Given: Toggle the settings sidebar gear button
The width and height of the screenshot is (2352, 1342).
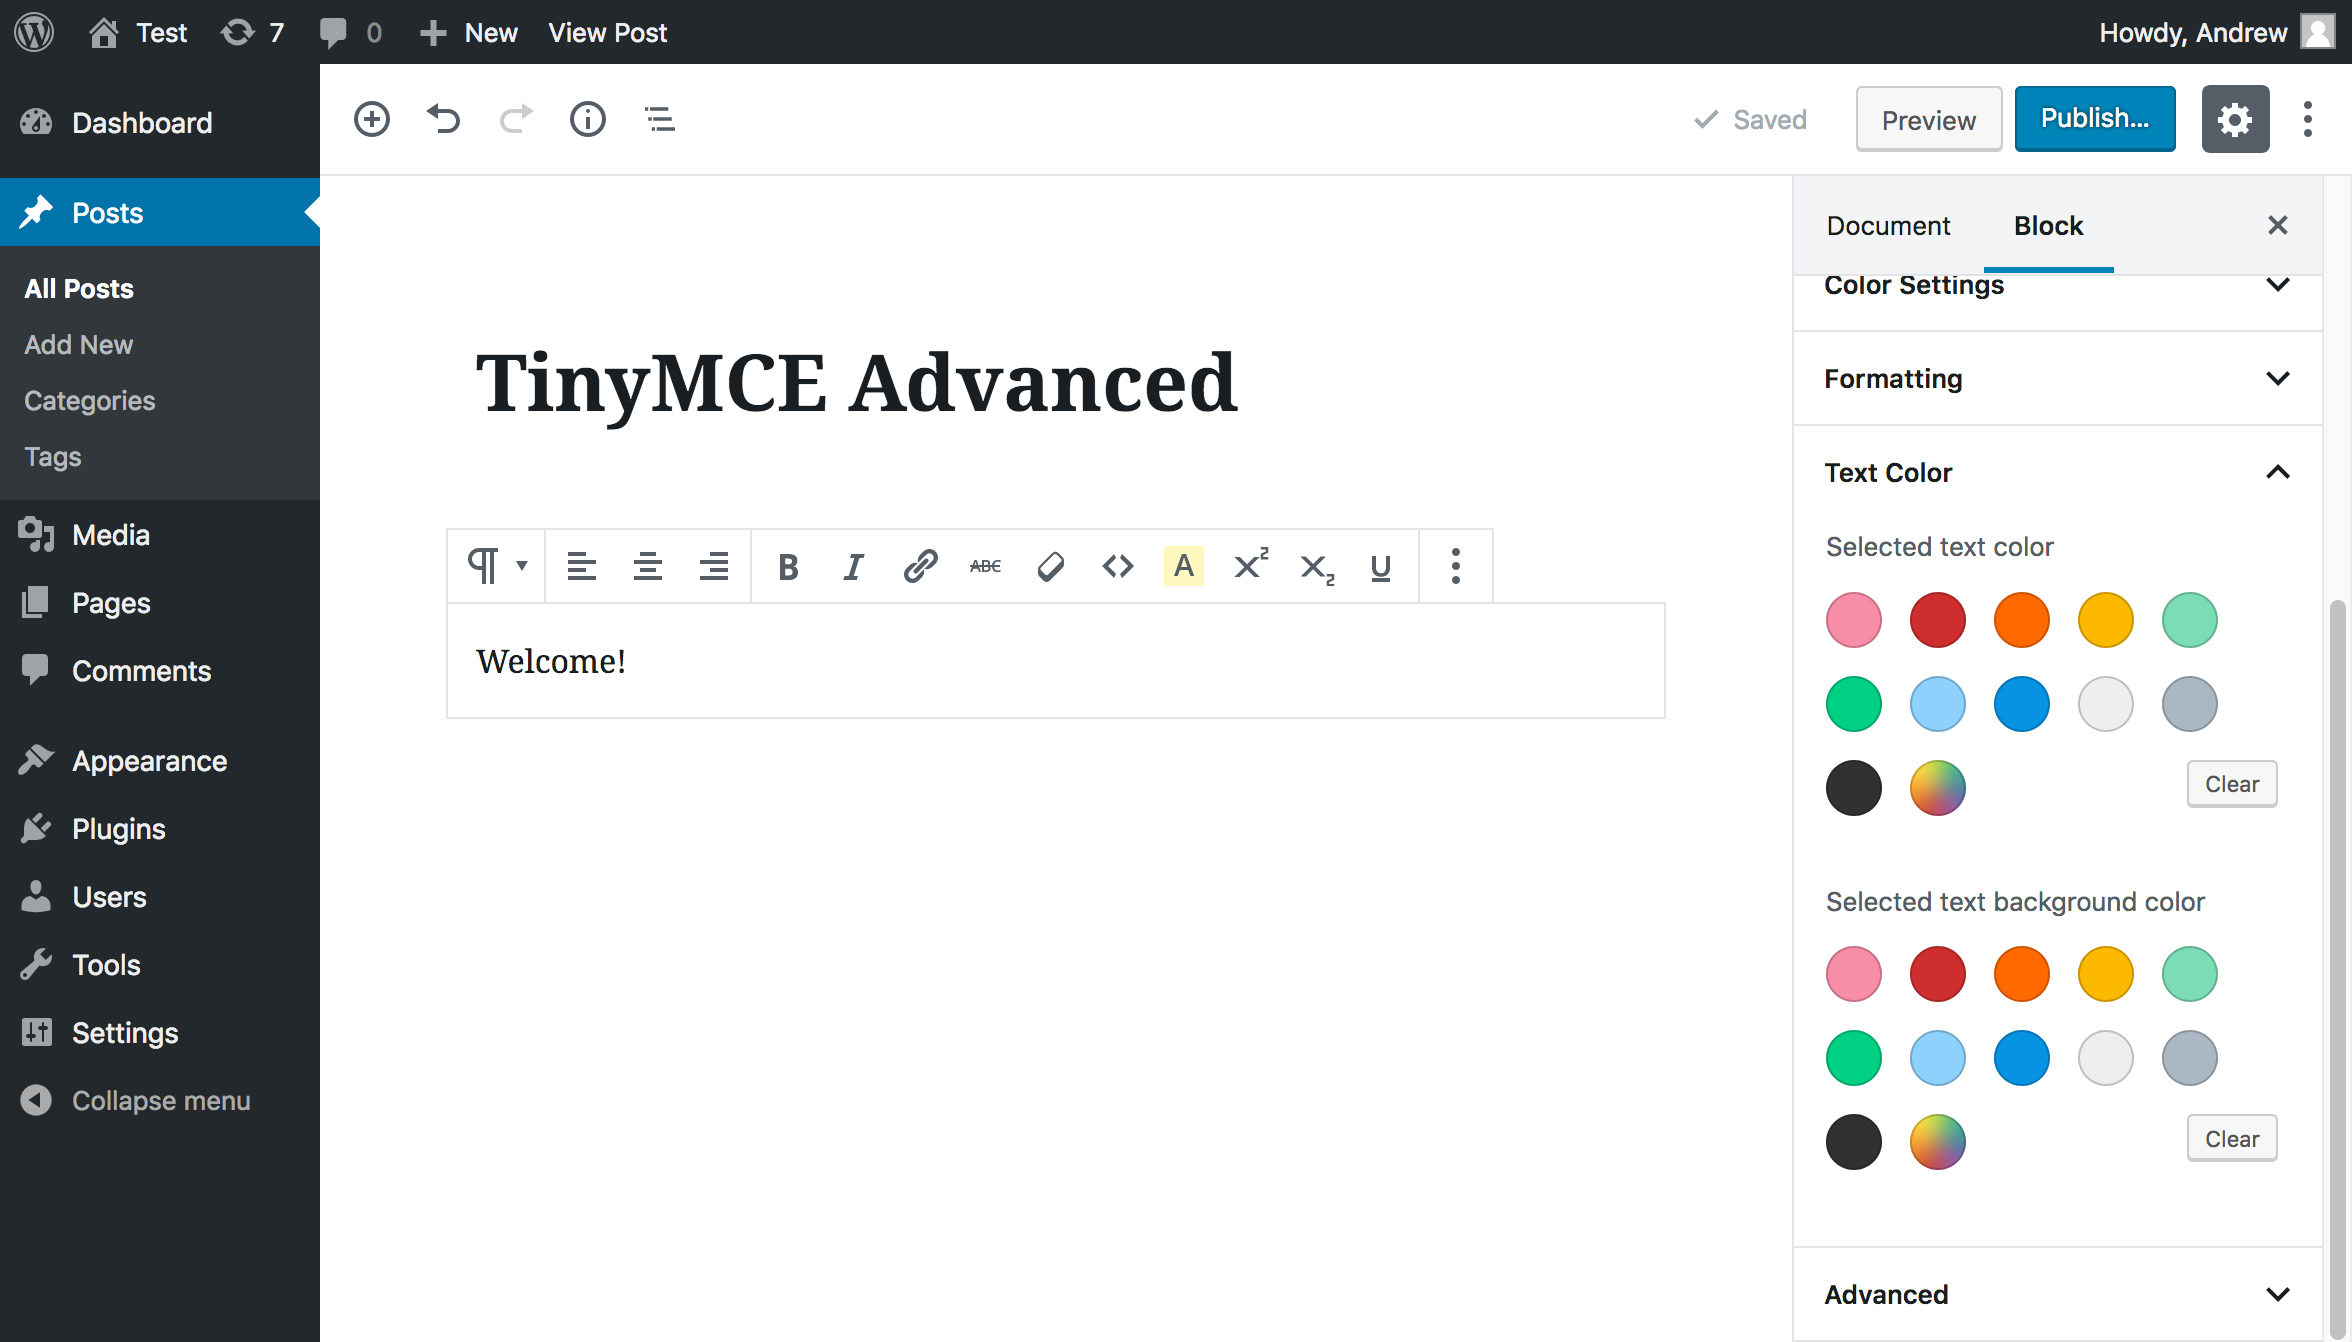Looking at the screenshot, I should (2235, 119).
